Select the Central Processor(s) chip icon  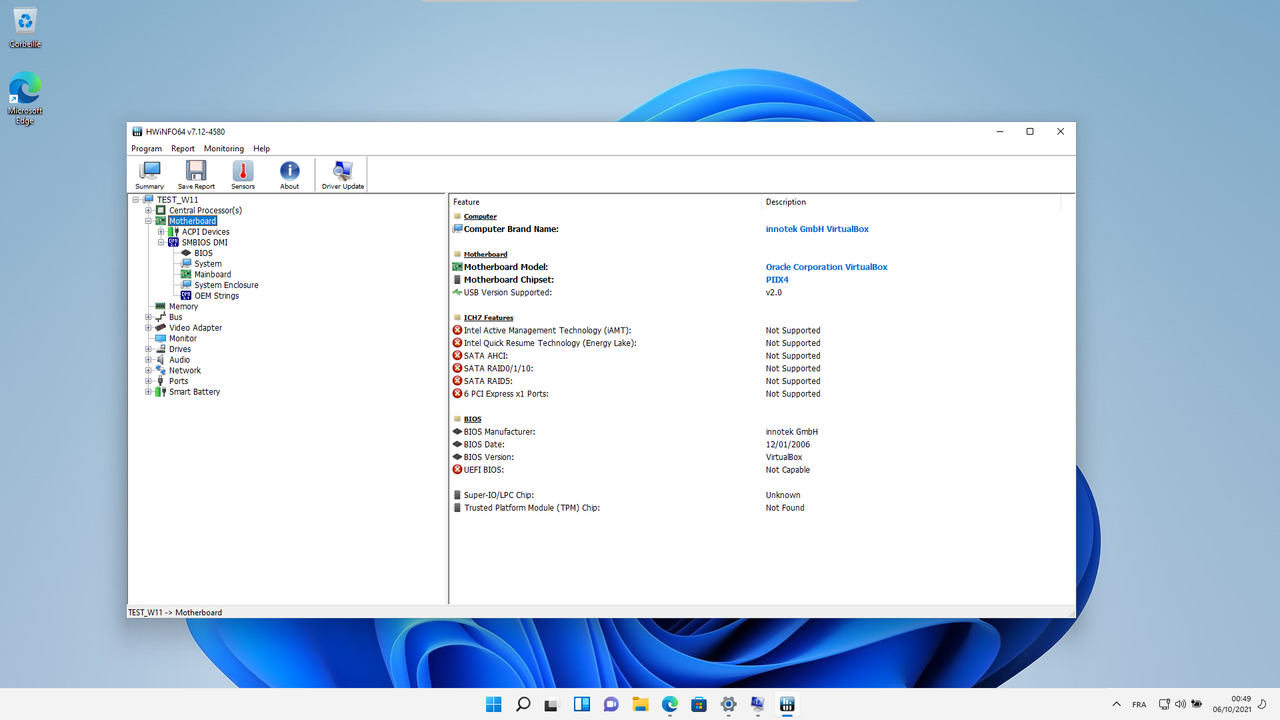(161, 210)
